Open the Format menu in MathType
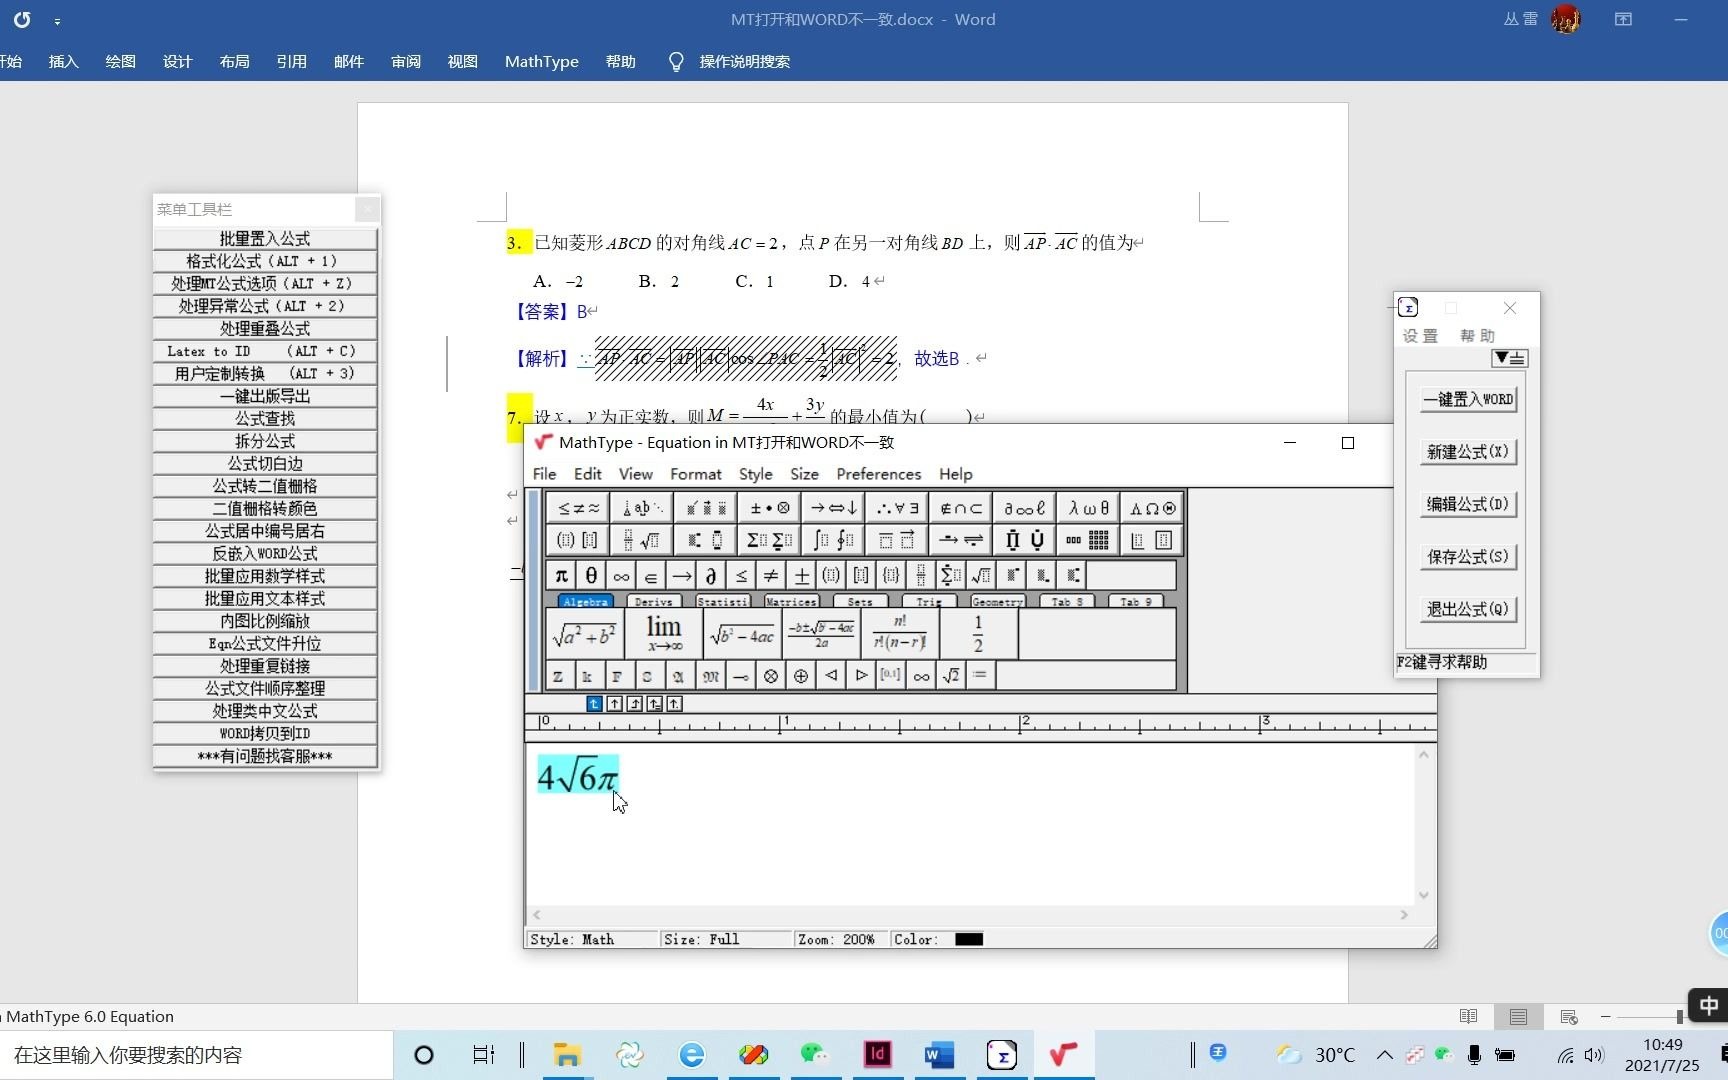The width and height of the screenshot is (1728, 1080). click(x=695, y=474)
